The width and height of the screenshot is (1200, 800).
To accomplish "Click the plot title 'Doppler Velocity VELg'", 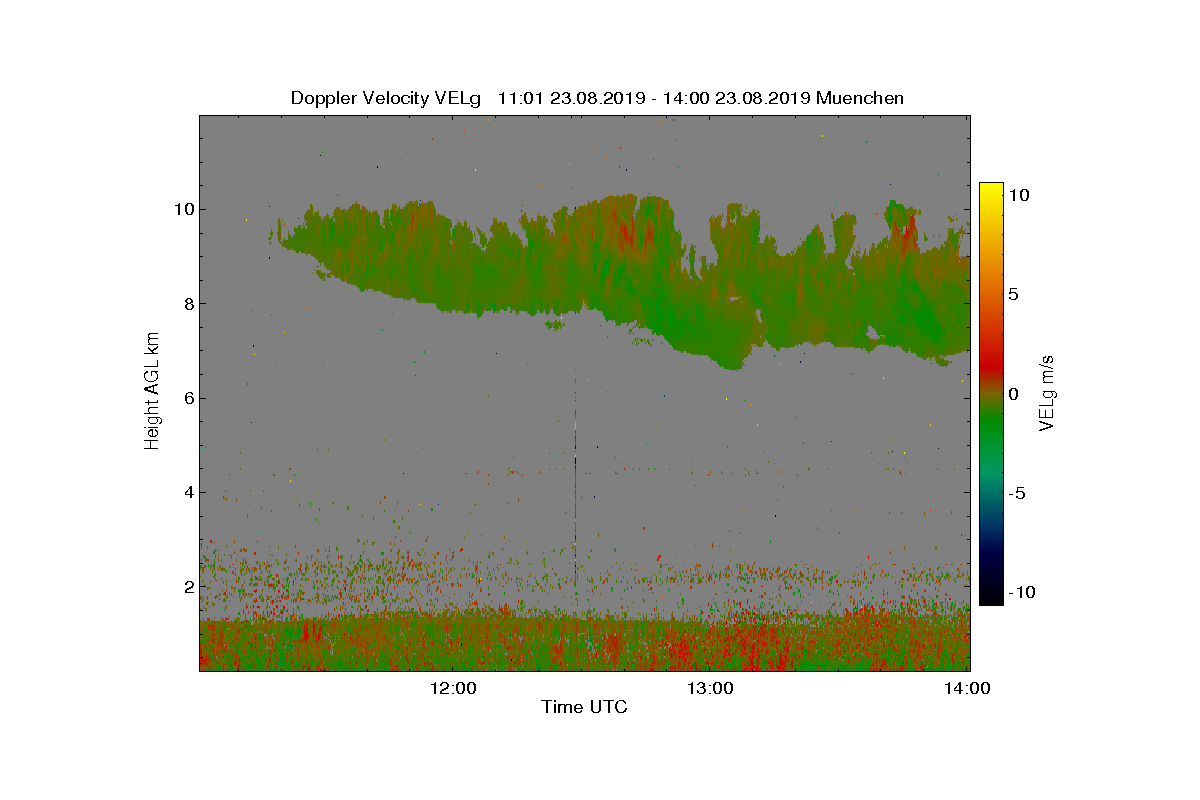I will (x=385, y=98).
